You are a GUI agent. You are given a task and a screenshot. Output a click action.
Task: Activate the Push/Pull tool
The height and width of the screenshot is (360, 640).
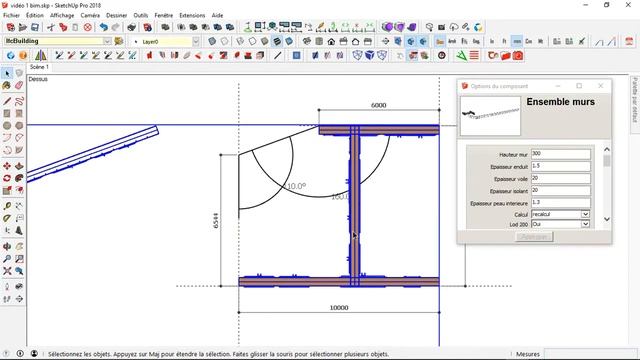[x=19, y=166]
